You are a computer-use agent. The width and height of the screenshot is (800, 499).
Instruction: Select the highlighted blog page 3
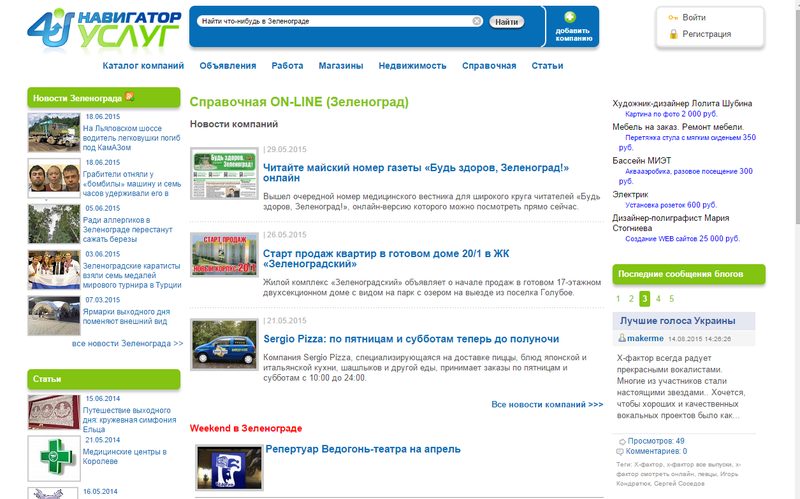pyautogui.click(x=644, y=298)
